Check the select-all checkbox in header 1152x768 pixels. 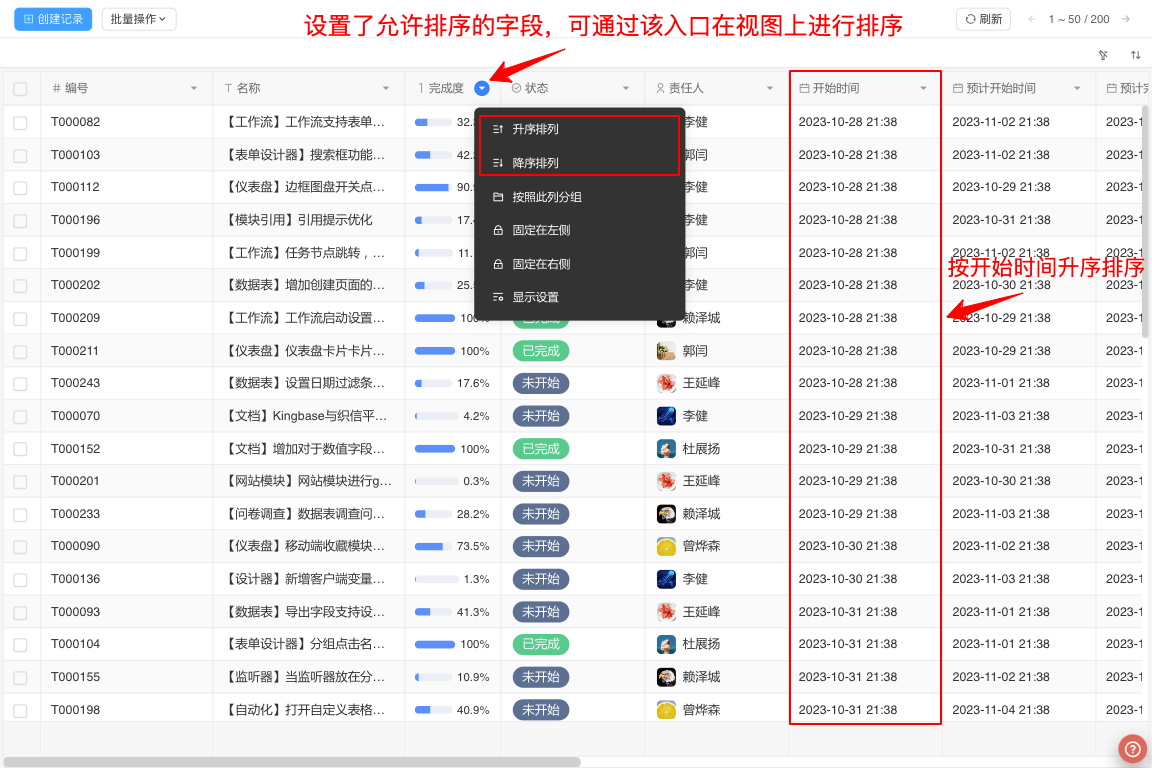point(20,87)
